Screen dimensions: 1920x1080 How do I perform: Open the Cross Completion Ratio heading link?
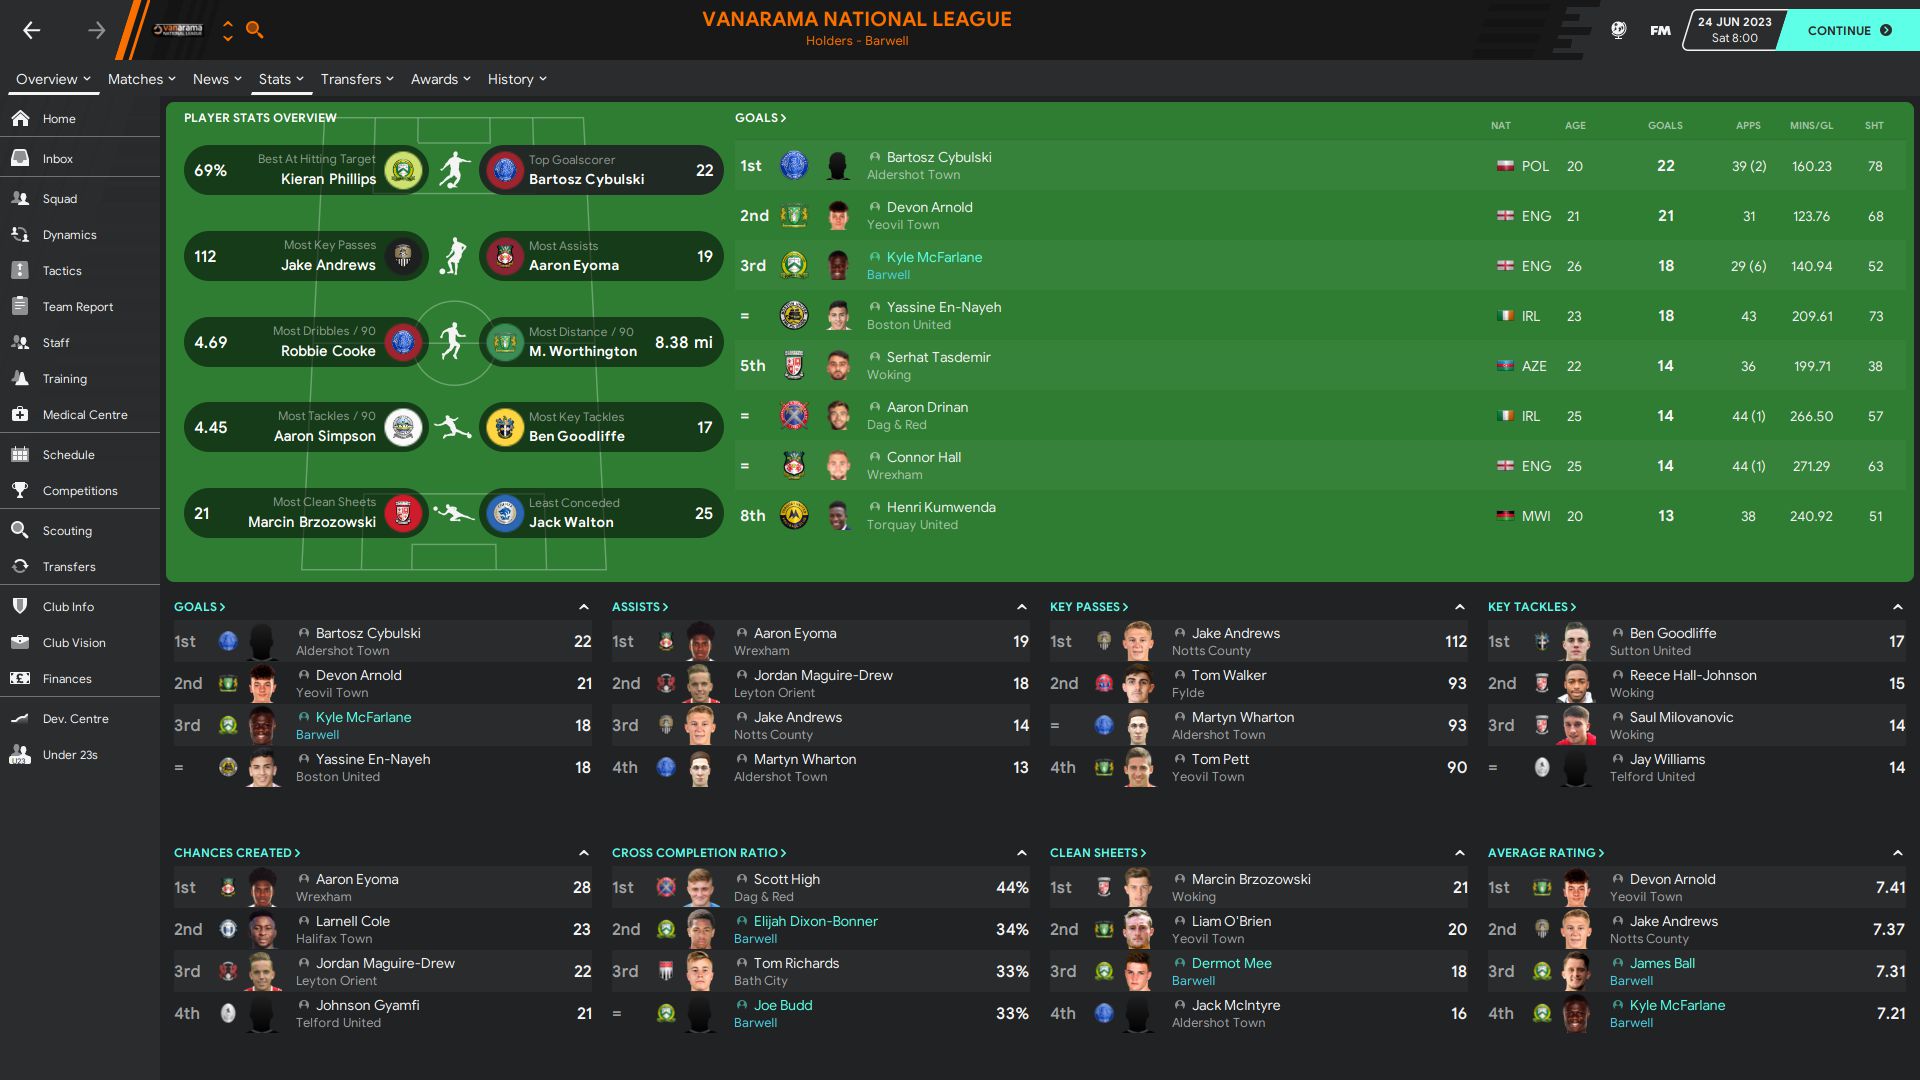tap(699, 853)
